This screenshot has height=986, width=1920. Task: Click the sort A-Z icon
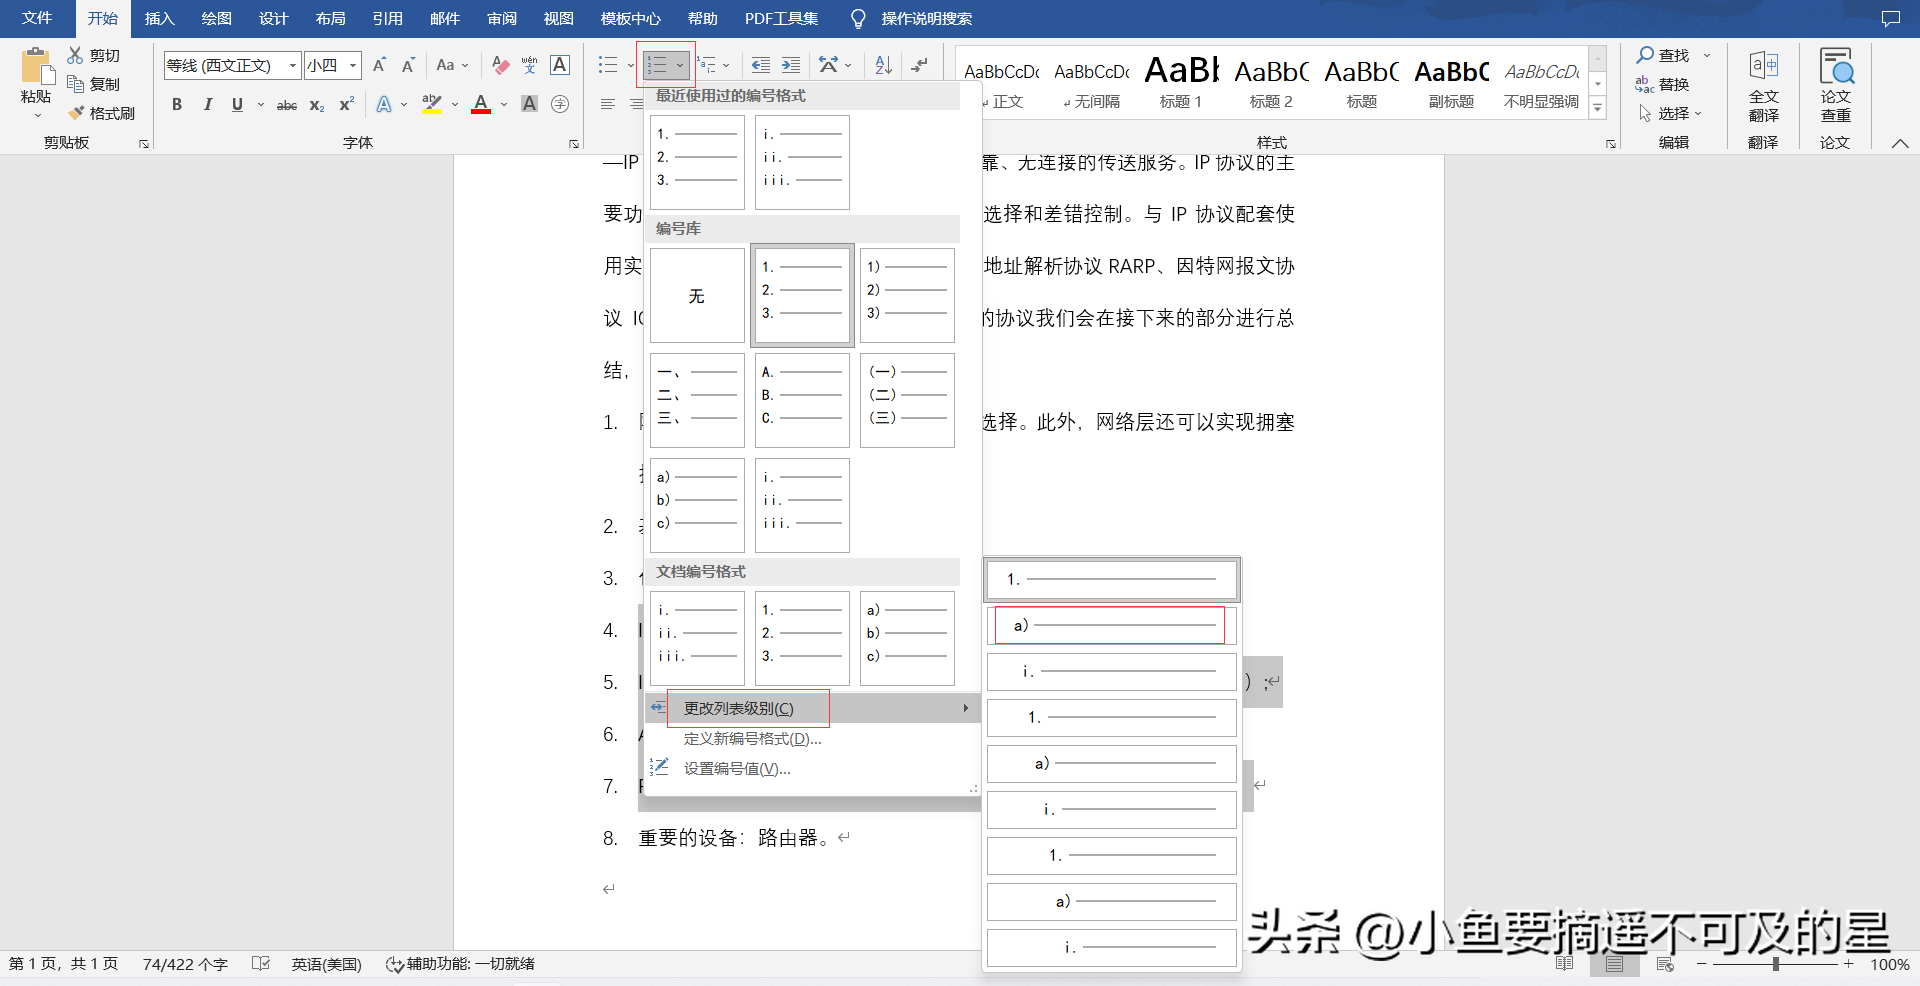point(883,65)
